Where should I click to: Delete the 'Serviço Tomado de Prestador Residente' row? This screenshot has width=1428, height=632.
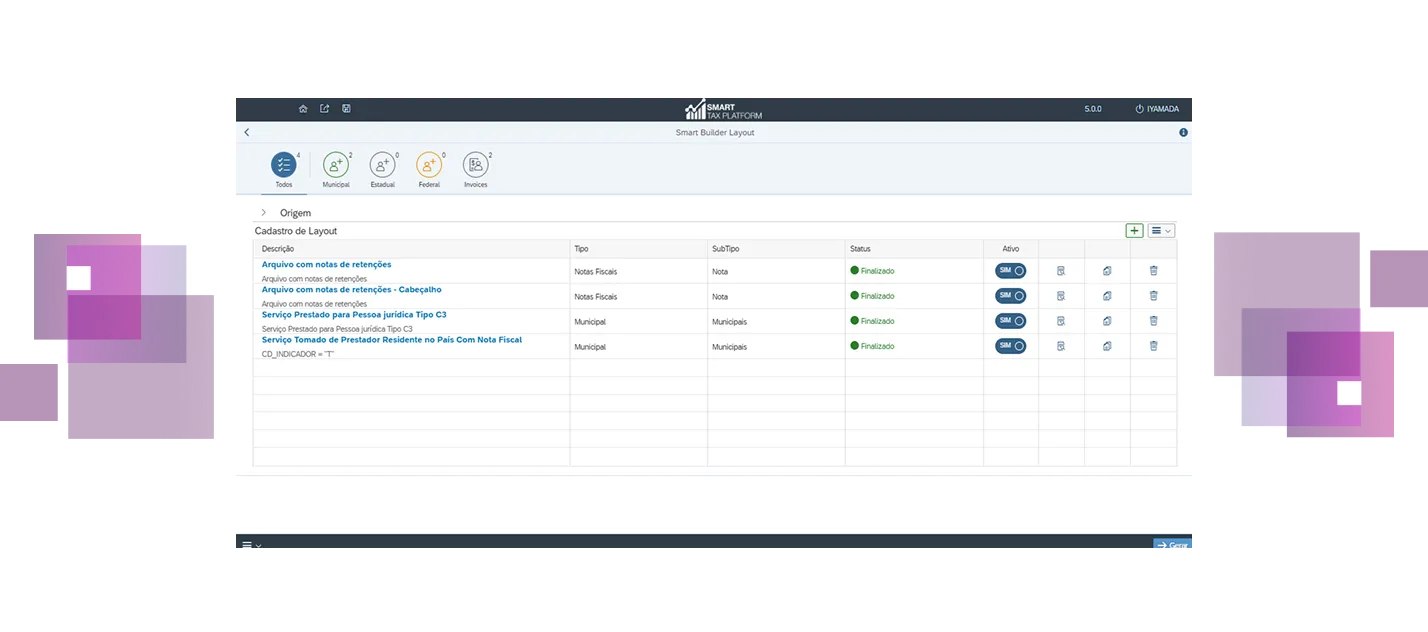point(1153,346)
